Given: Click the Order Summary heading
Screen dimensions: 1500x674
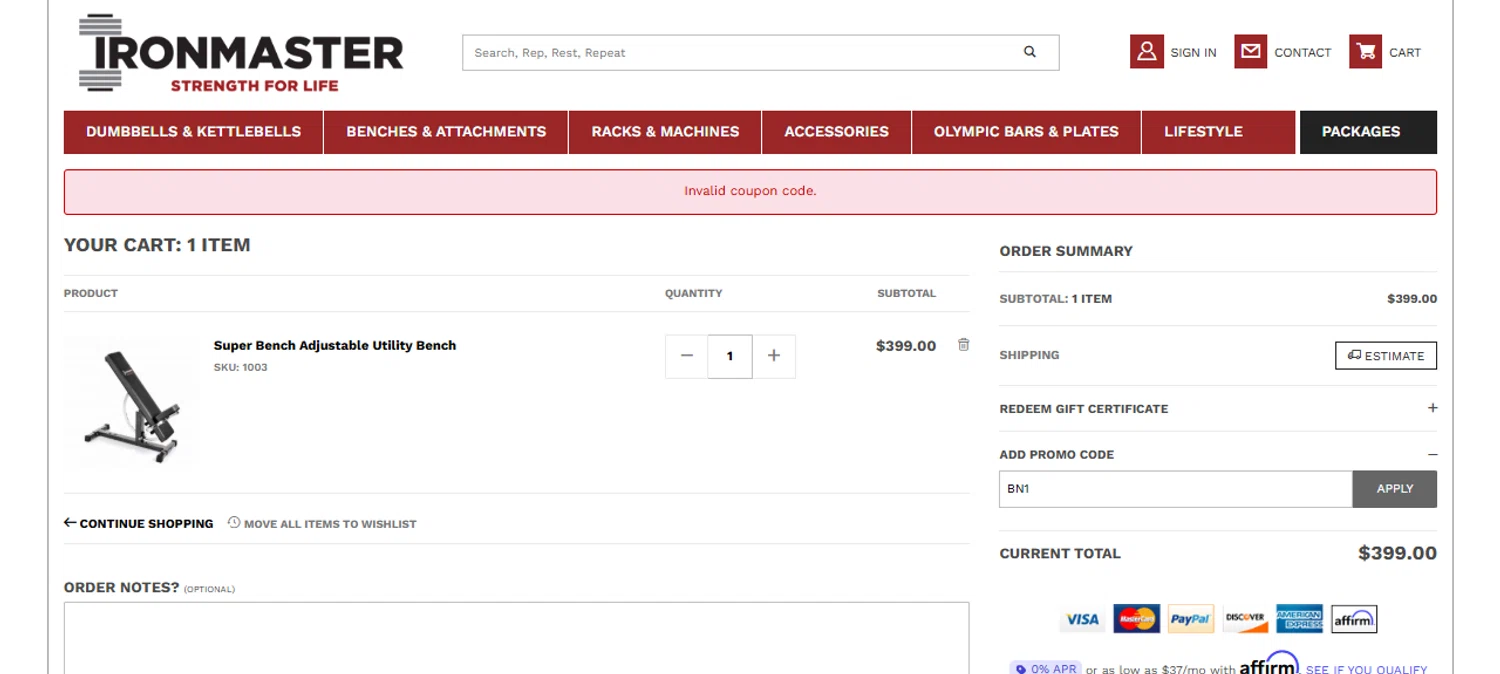Looking at the screenshot, I should pos(1066,251).
